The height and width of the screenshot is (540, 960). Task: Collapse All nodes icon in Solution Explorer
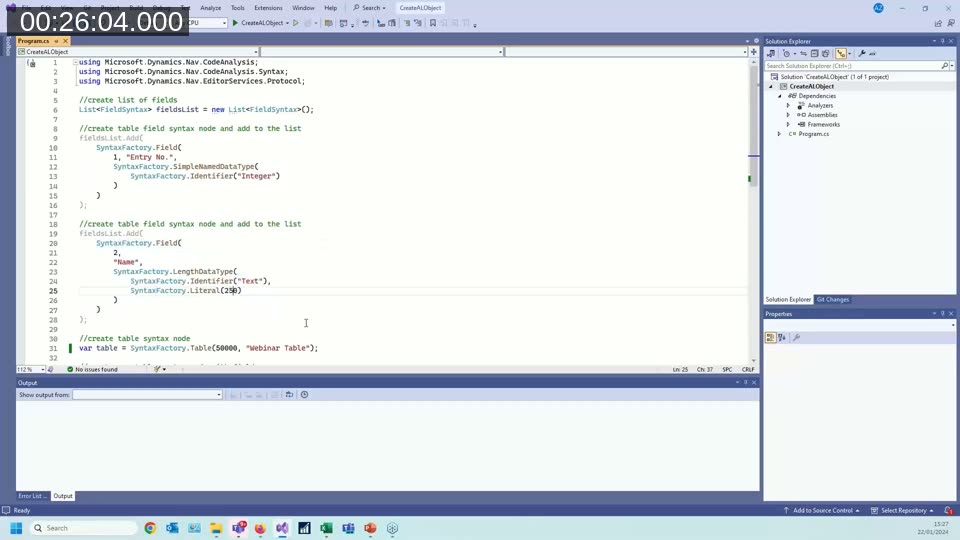[814, 53]
